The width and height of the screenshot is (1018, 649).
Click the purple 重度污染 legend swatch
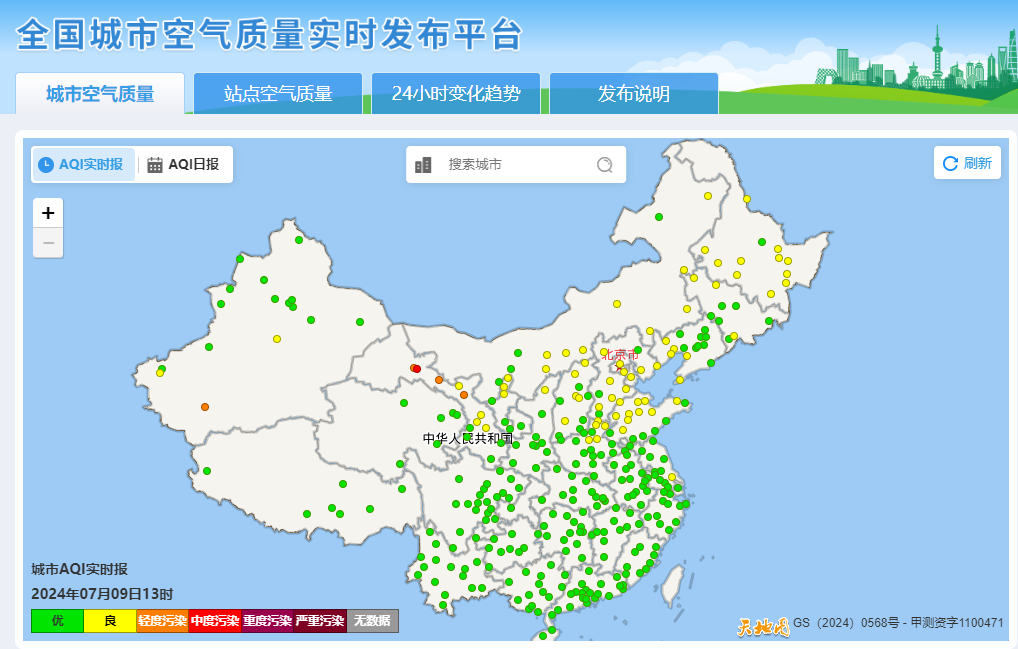coord(267,621)
